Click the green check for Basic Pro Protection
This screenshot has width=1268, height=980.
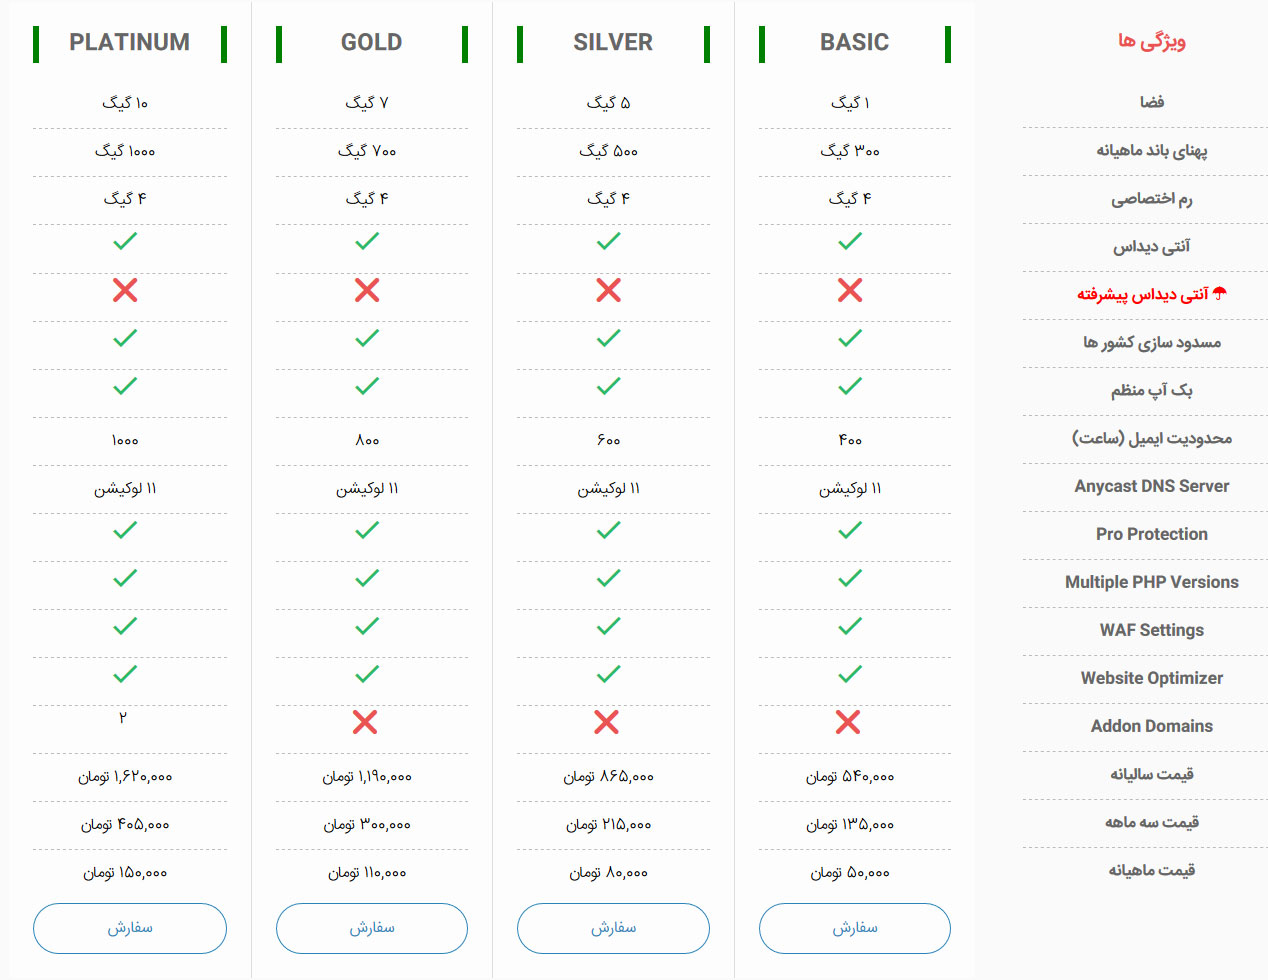(850, 530)
